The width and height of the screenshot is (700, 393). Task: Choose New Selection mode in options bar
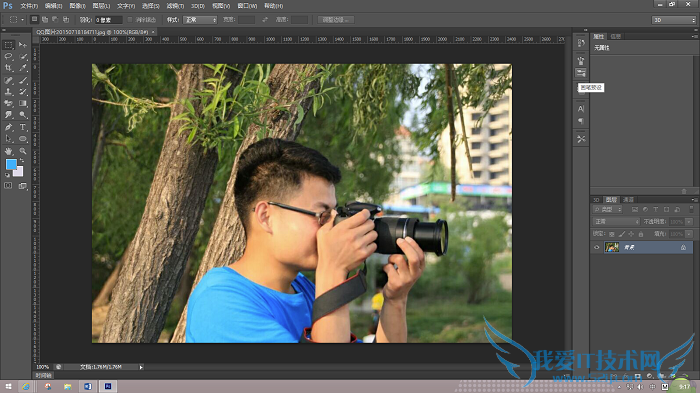34,20
